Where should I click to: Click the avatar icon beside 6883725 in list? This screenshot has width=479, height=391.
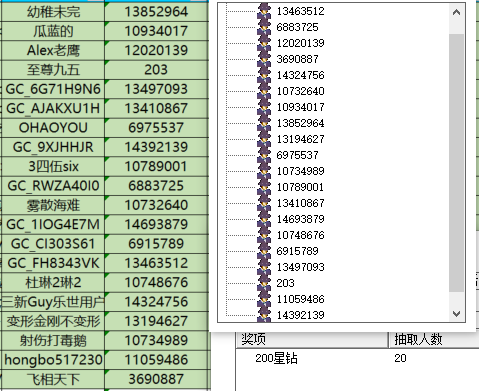[x=264, y=27]
